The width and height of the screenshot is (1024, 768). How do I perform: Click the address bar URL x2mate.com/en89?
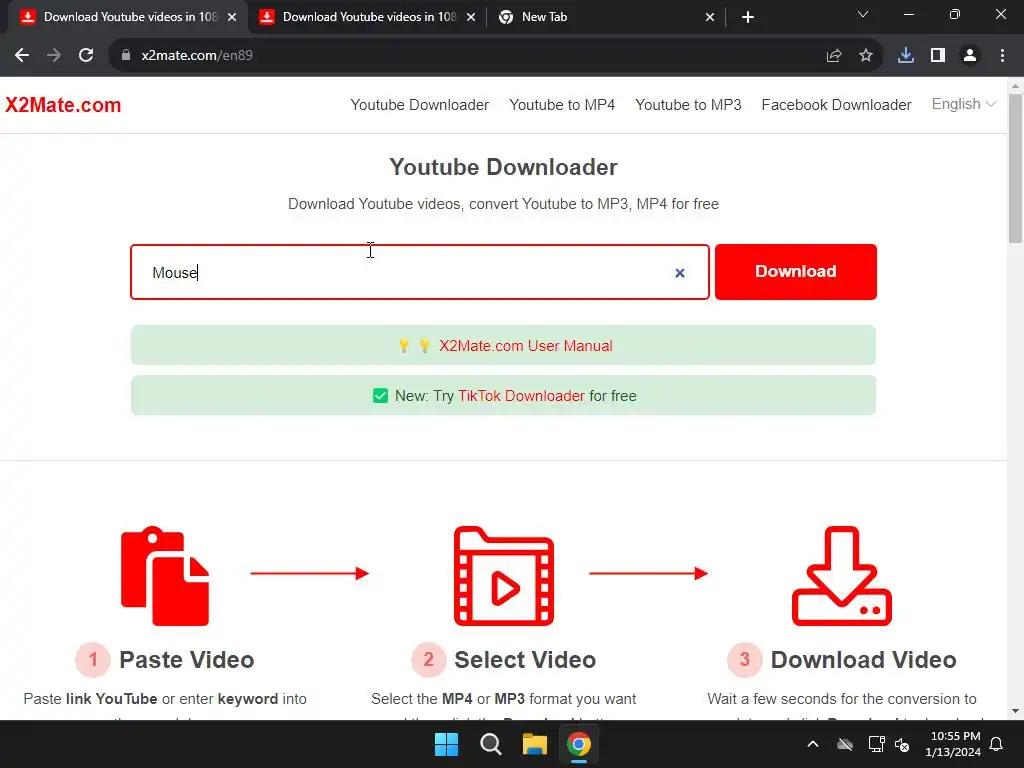point(197,56)
